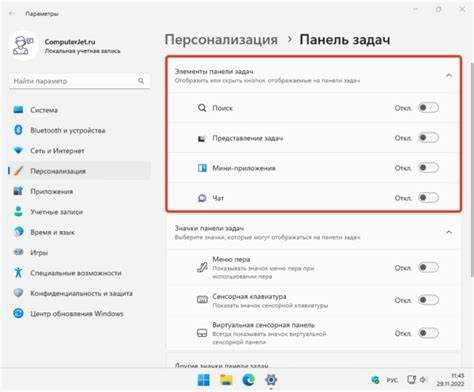Go back to Персонализация via breadcrumb
Screen dimensions: 474x392
(221, 40)
